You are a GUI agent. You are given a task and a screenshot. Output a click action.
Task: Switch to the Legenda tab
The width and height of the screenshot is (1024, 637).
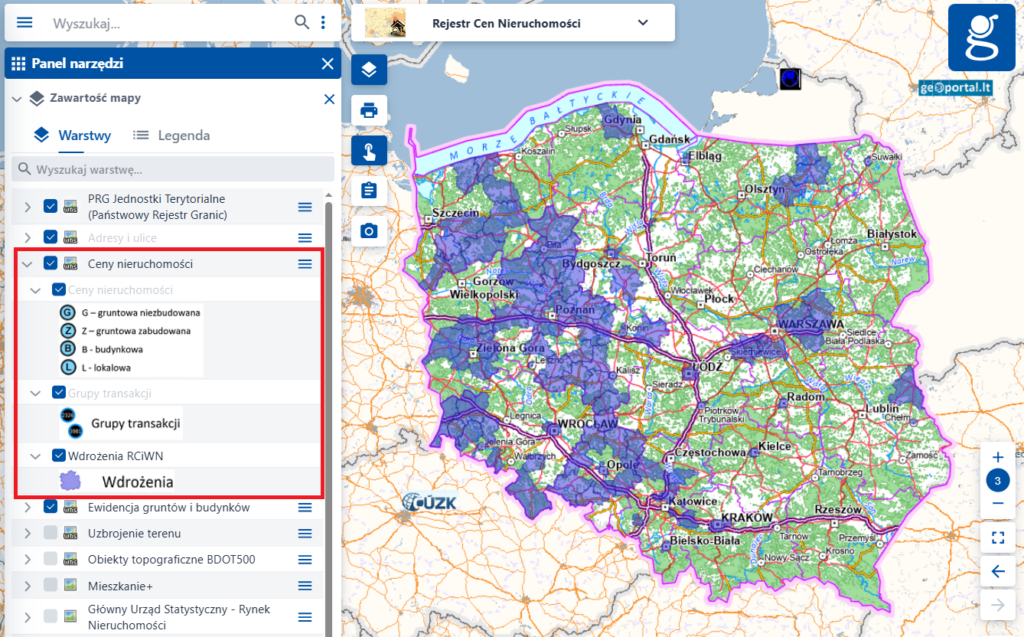coord(171,135)
